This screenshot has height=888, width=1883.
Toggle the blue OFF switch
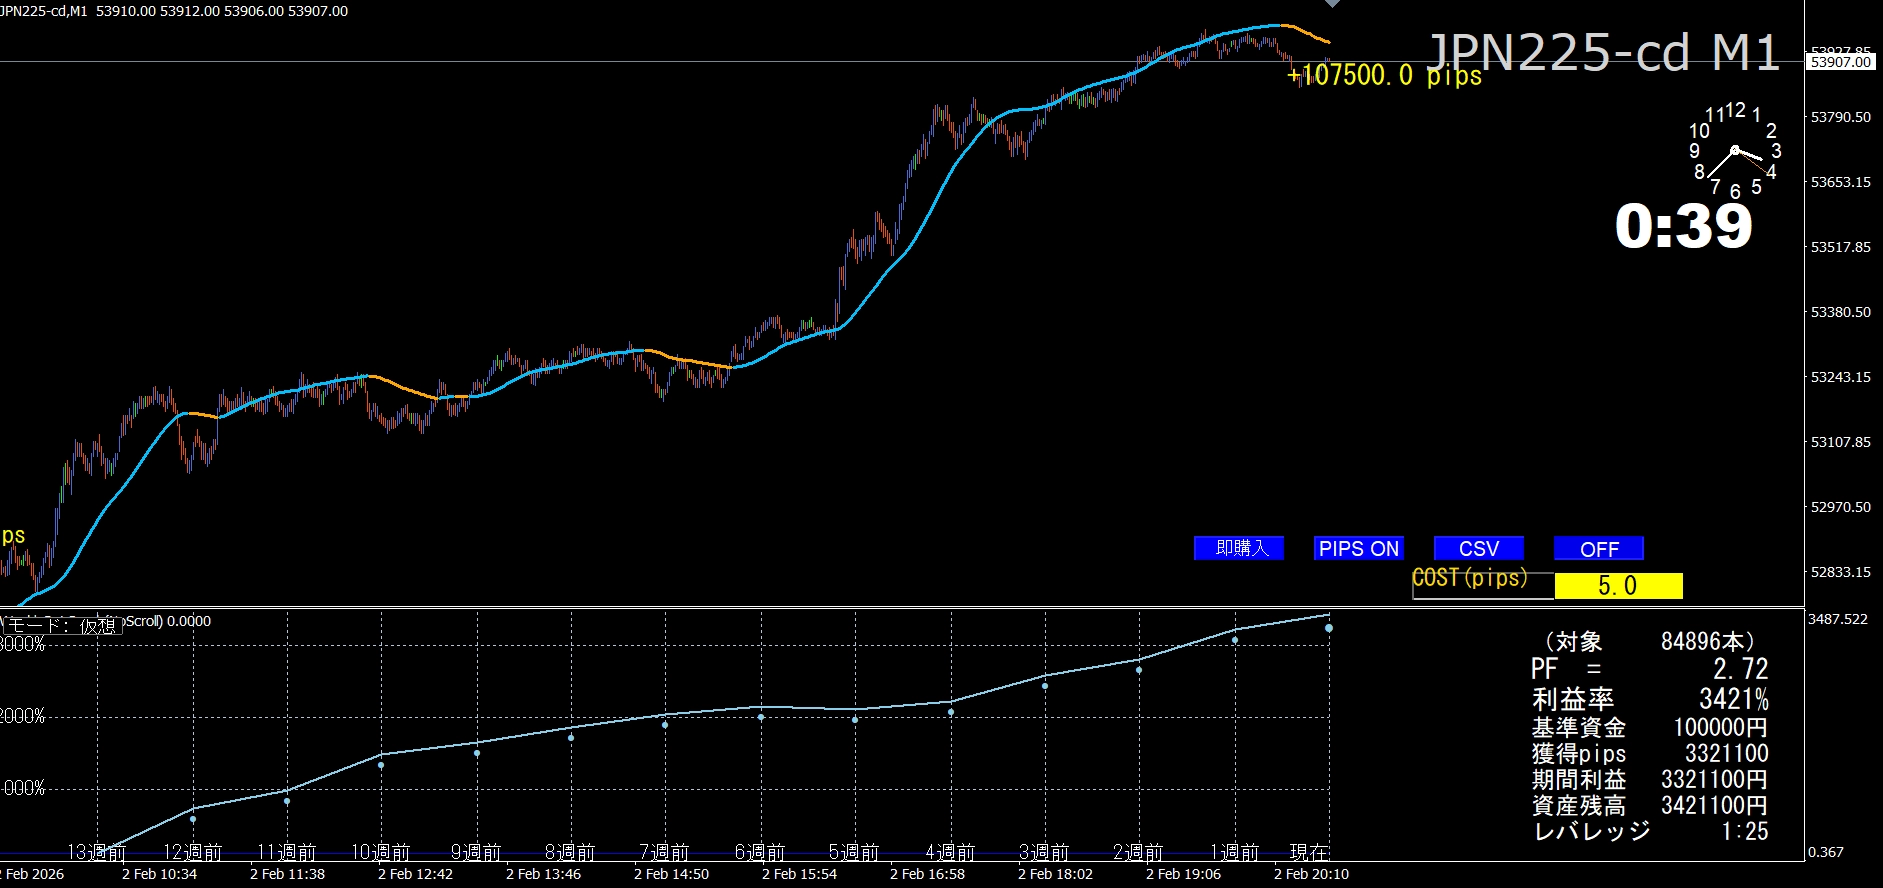click(1598, 548)
